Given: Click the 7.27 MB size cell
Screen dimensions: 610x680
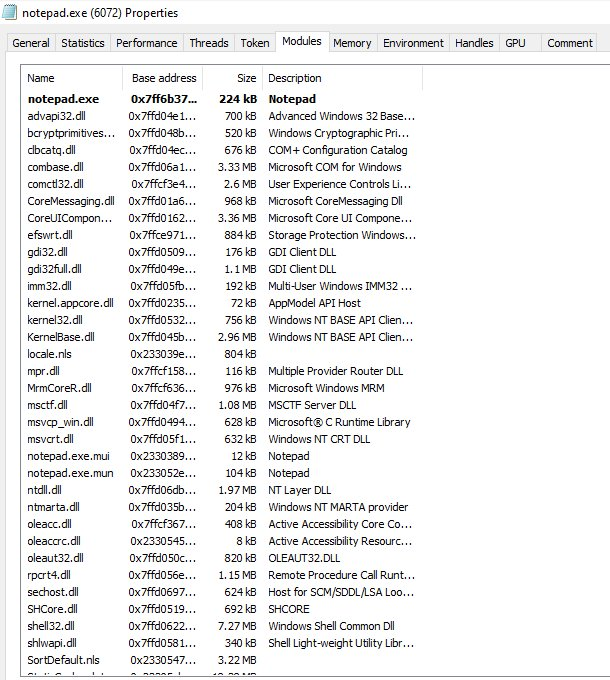Looking at the screenshot, I should 237,626.
